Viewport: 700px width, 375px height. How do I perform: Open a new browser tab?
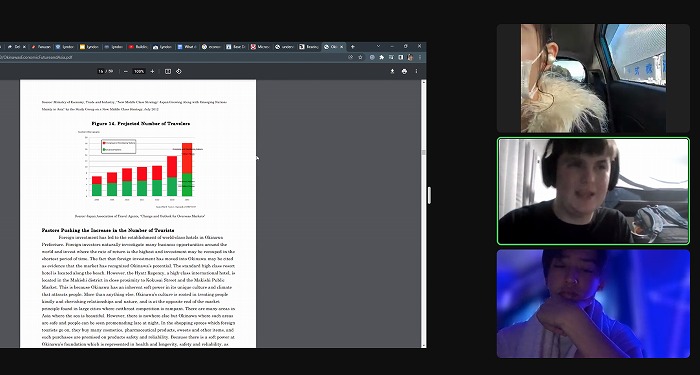click(353, 46)
